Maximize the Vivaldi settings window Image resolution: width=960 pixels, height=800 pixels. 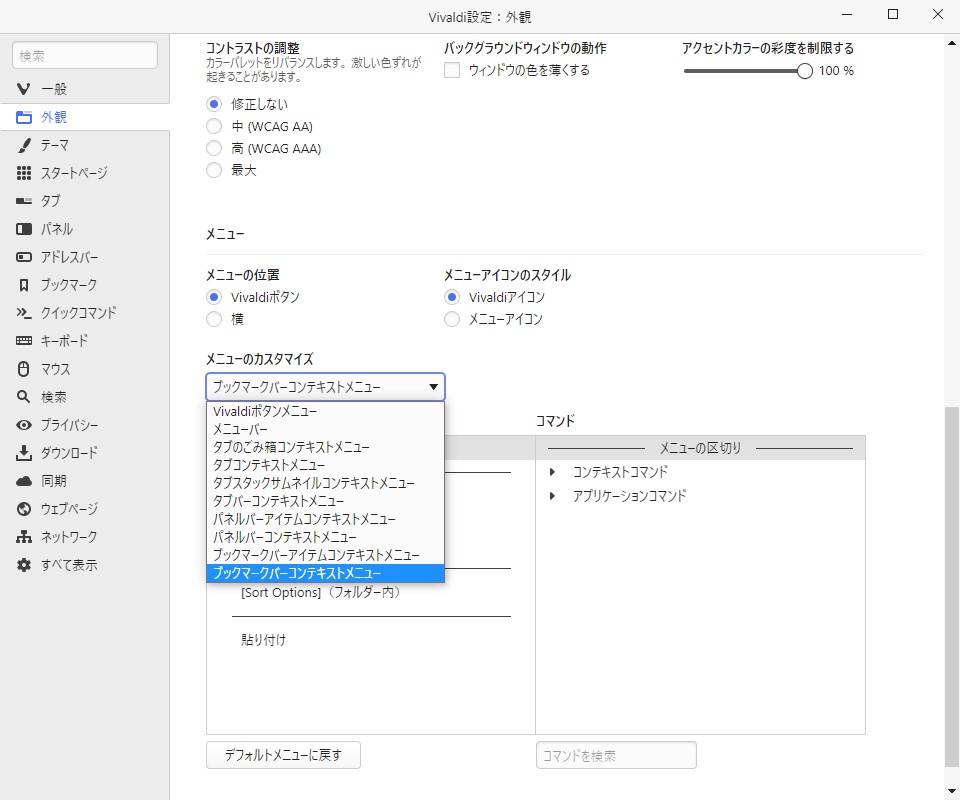pyautogui.click(x=893, y=14)
